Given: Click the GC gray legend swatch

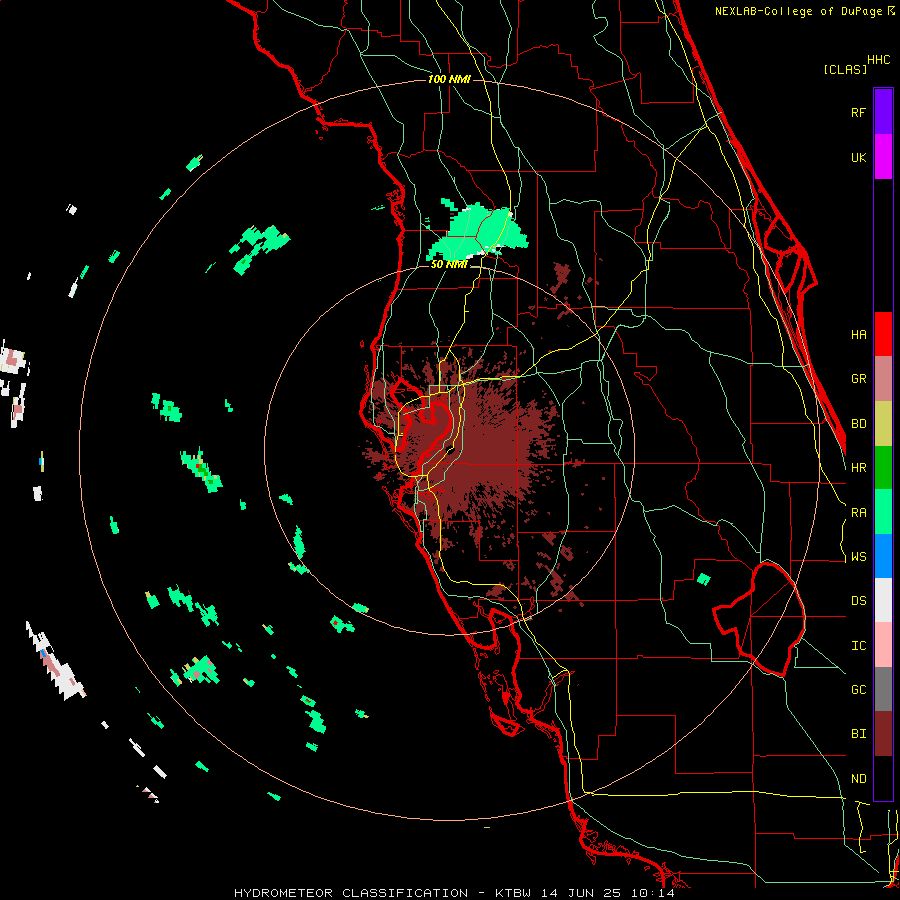Looking at the screenshot, I should tap(883, 689).
